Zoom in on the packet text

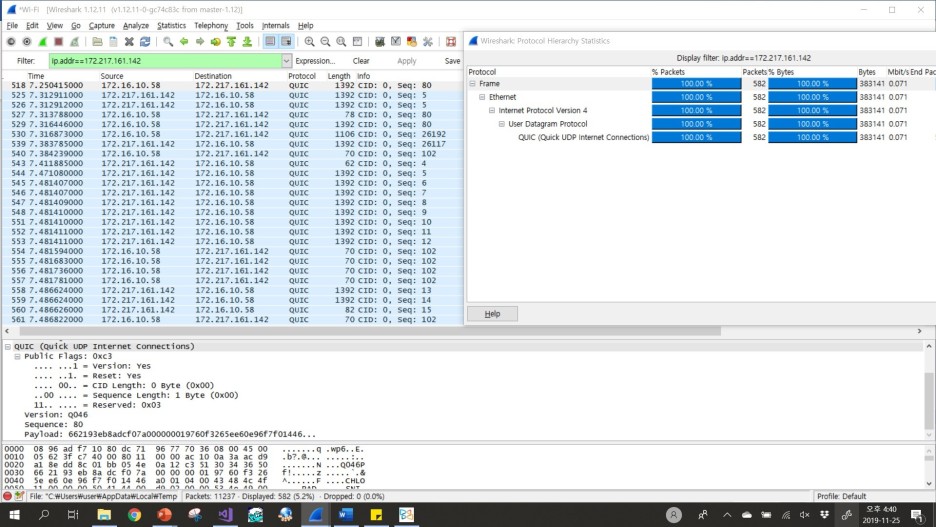pyautogui.click(x=309, y=41)
